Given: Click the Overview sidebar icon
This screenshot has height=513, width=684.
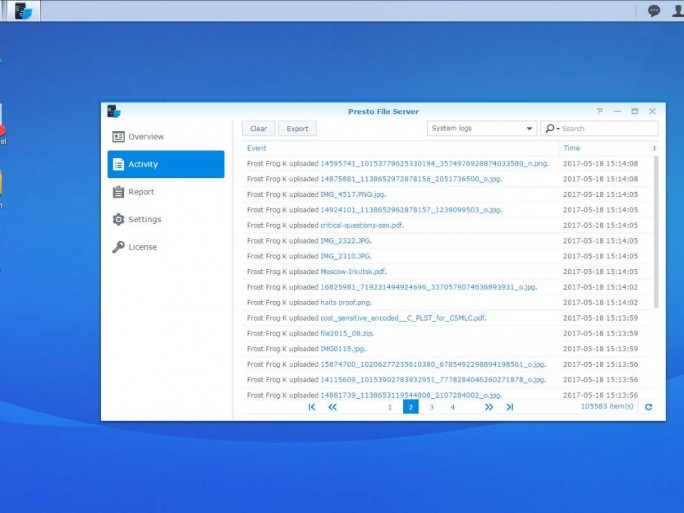Looking at the screenshot, I should pos(118,137).
